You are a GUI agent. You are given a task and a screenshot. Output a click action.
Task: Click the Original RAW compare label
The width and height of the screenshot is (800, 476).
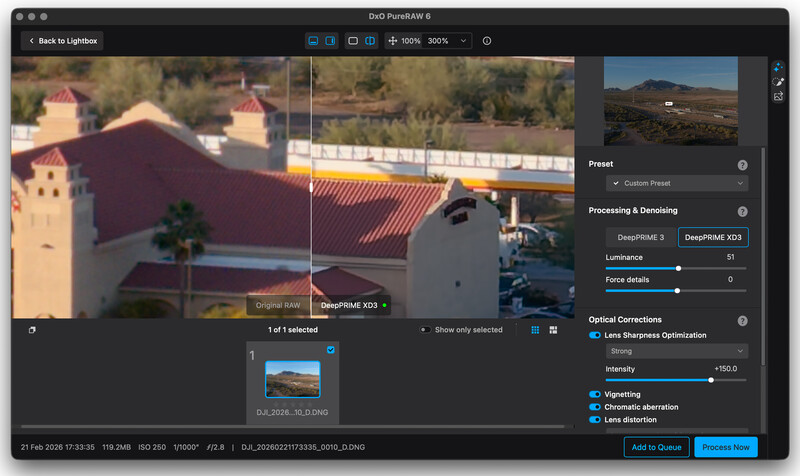(278, 305)
